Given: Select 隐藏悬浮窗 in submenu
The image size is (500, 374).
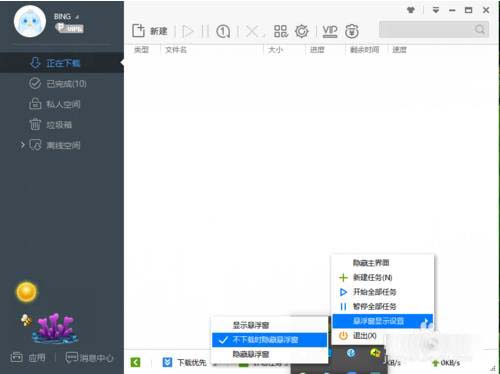Looking at the screenshot, I should pyautogui.click(x=270, y=354).
